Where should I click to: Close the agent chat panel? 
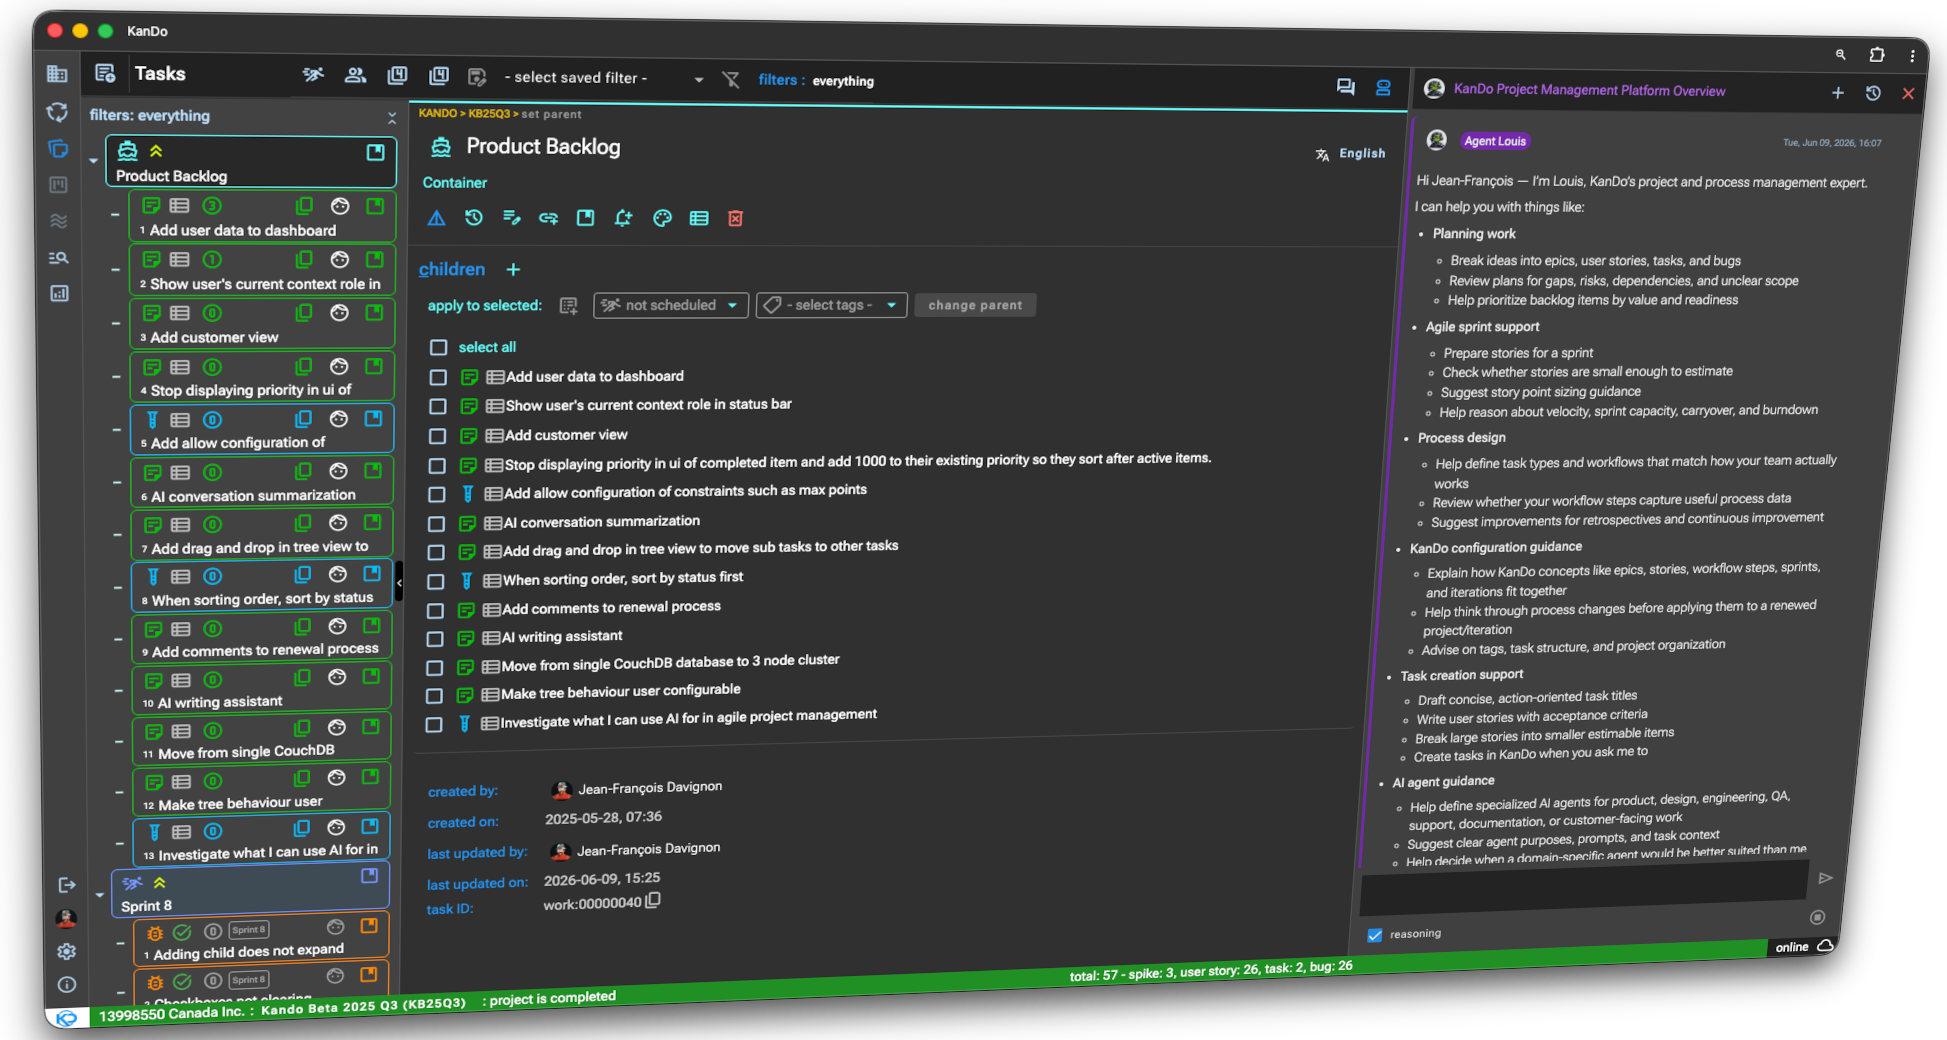[x=1908, y=94]
